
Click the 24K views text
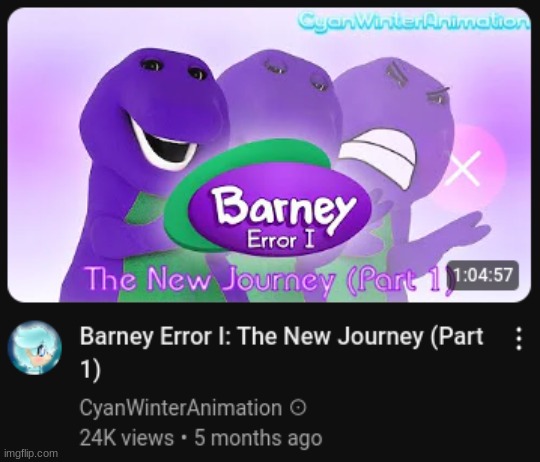tap(127, 439)
